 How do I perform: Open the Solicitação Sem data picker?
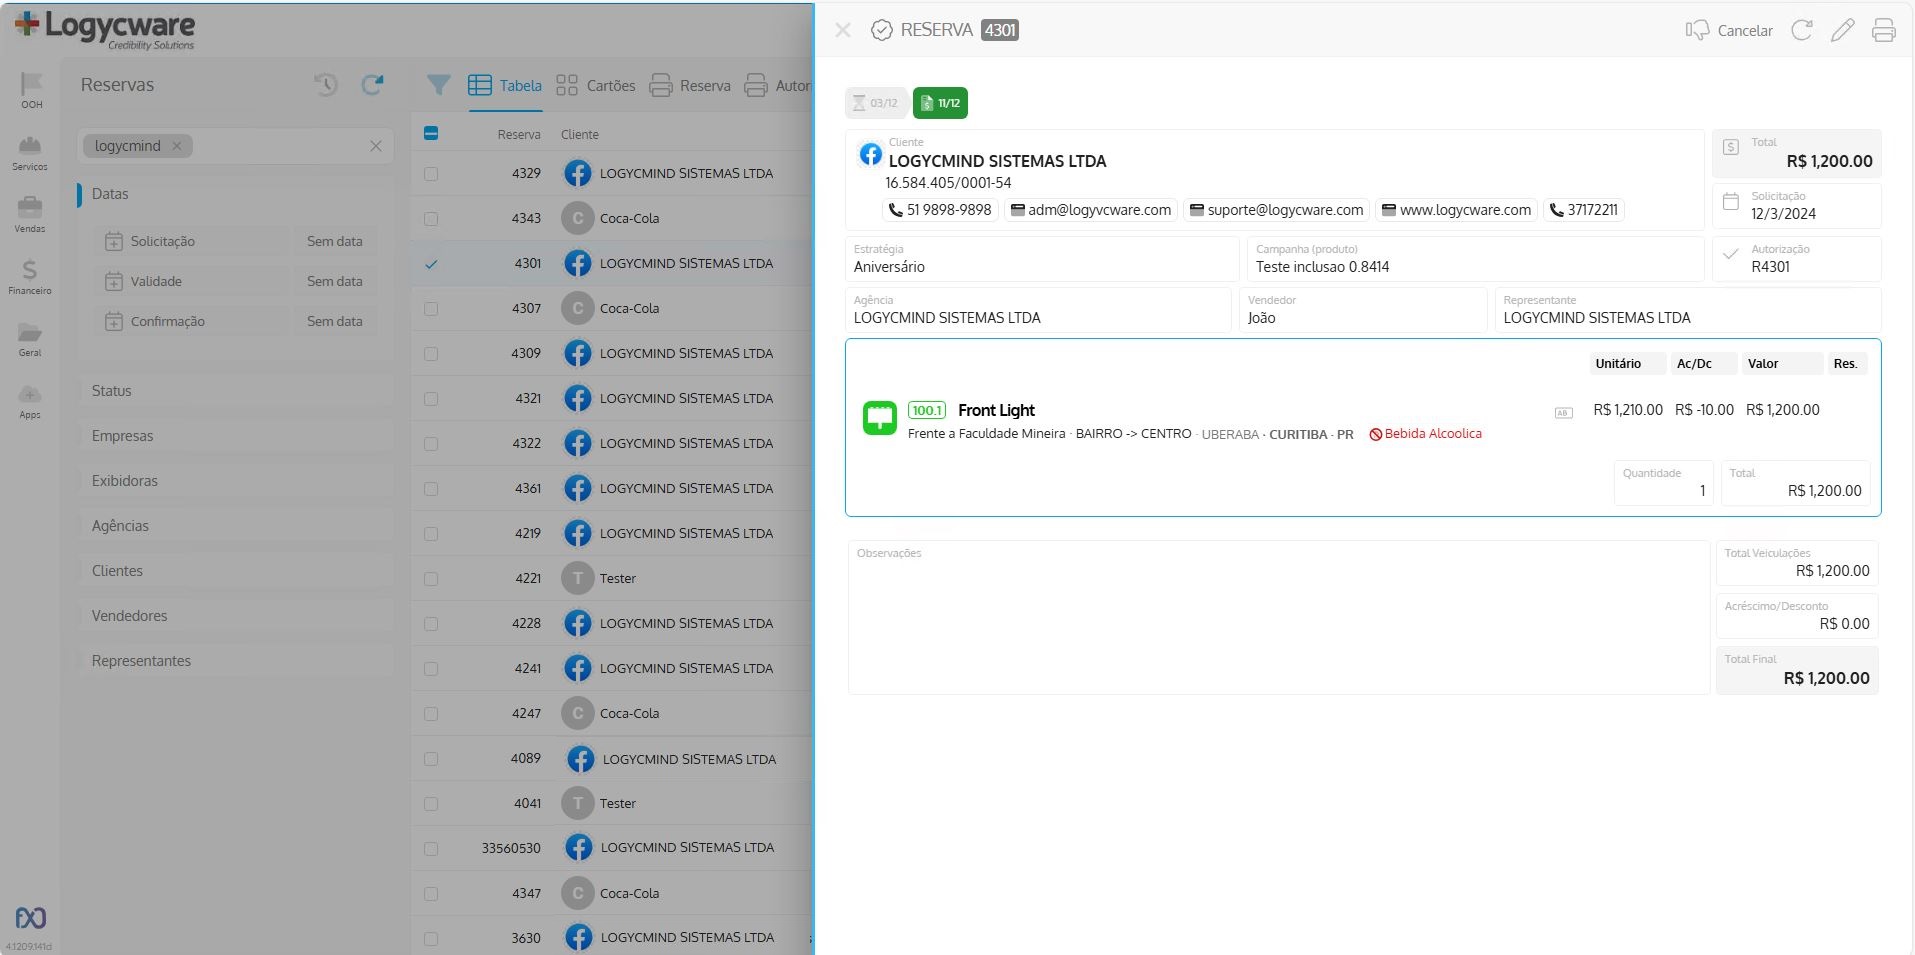tap(335, 241)
